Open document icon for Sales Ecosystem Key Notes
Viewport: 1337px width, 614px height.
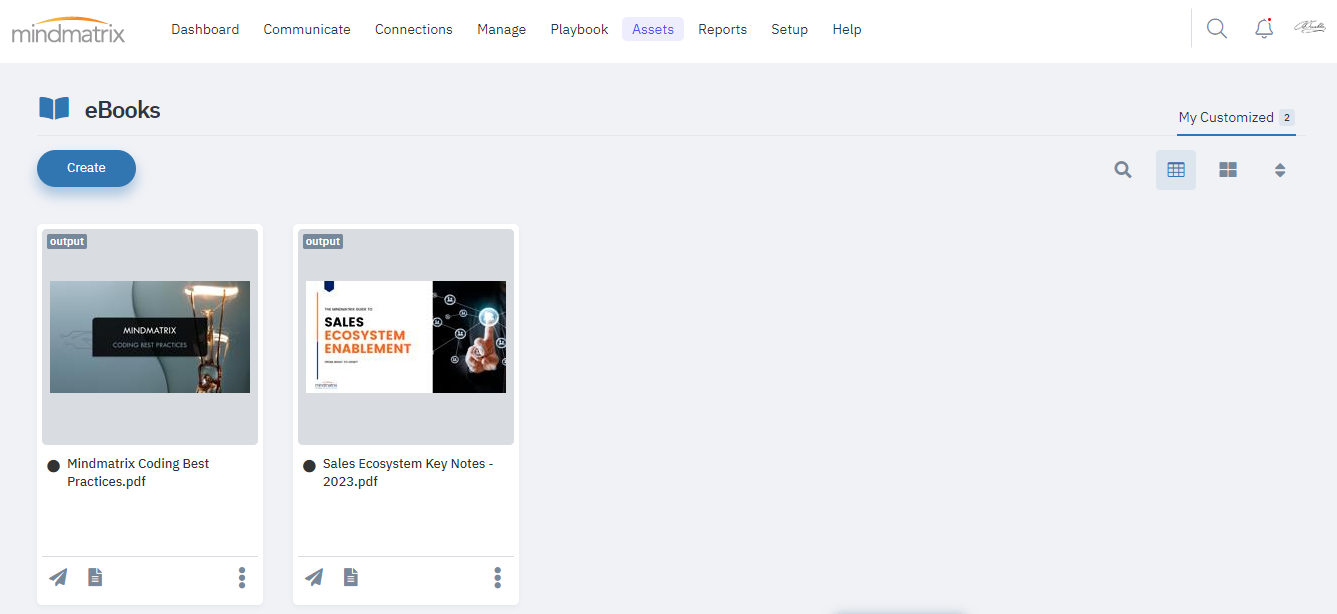tap(351, 577)
